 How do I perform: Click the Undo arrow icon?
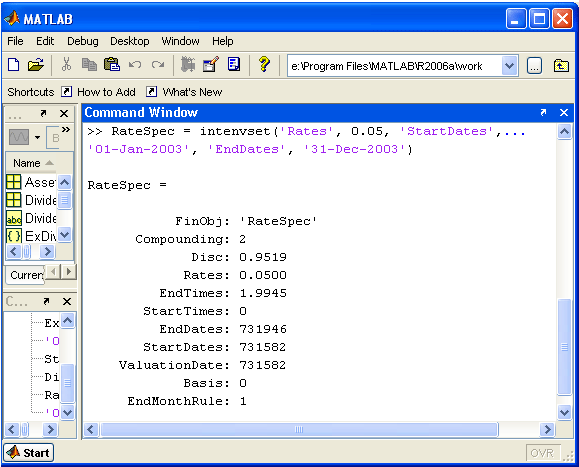(135, 65)
